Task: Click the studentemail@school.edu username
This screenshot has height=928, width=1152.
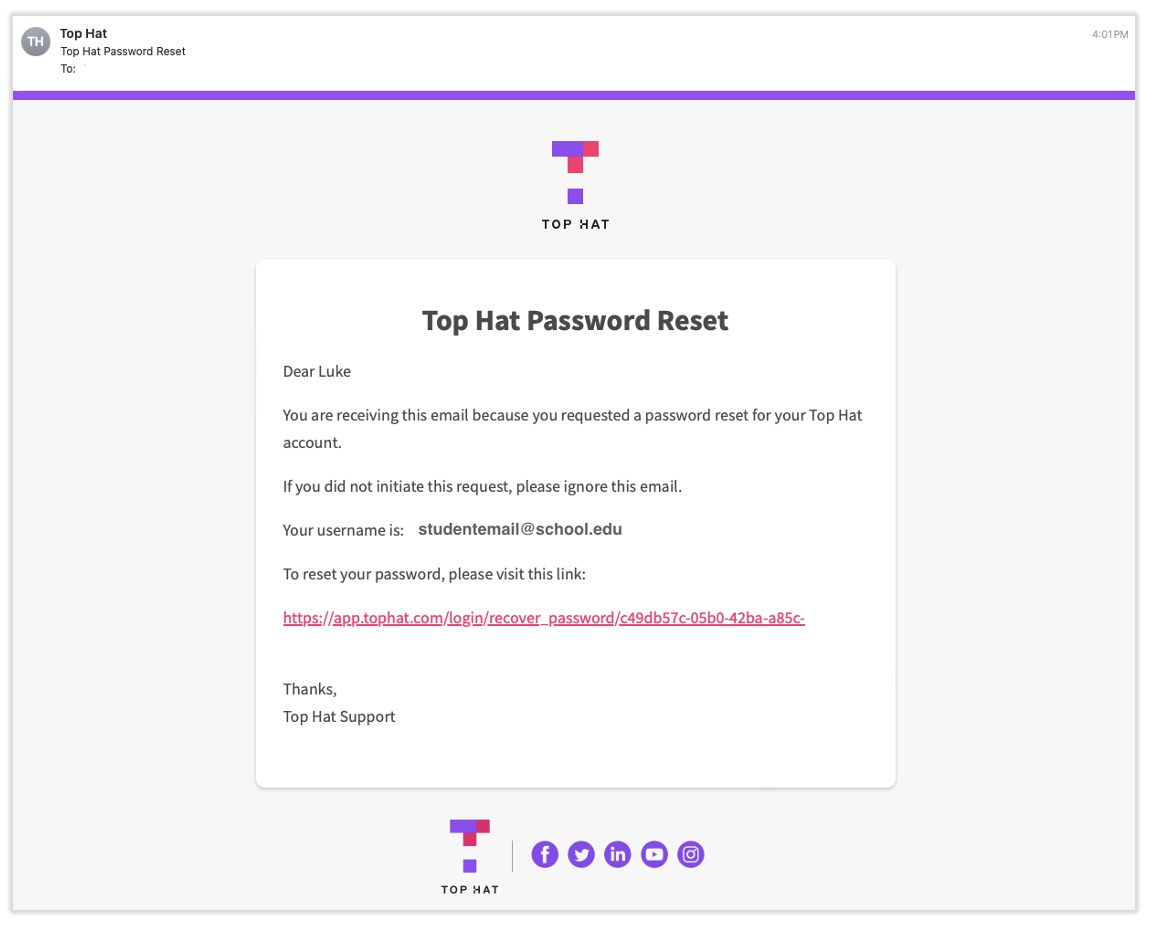Action: tap(520, 530)
